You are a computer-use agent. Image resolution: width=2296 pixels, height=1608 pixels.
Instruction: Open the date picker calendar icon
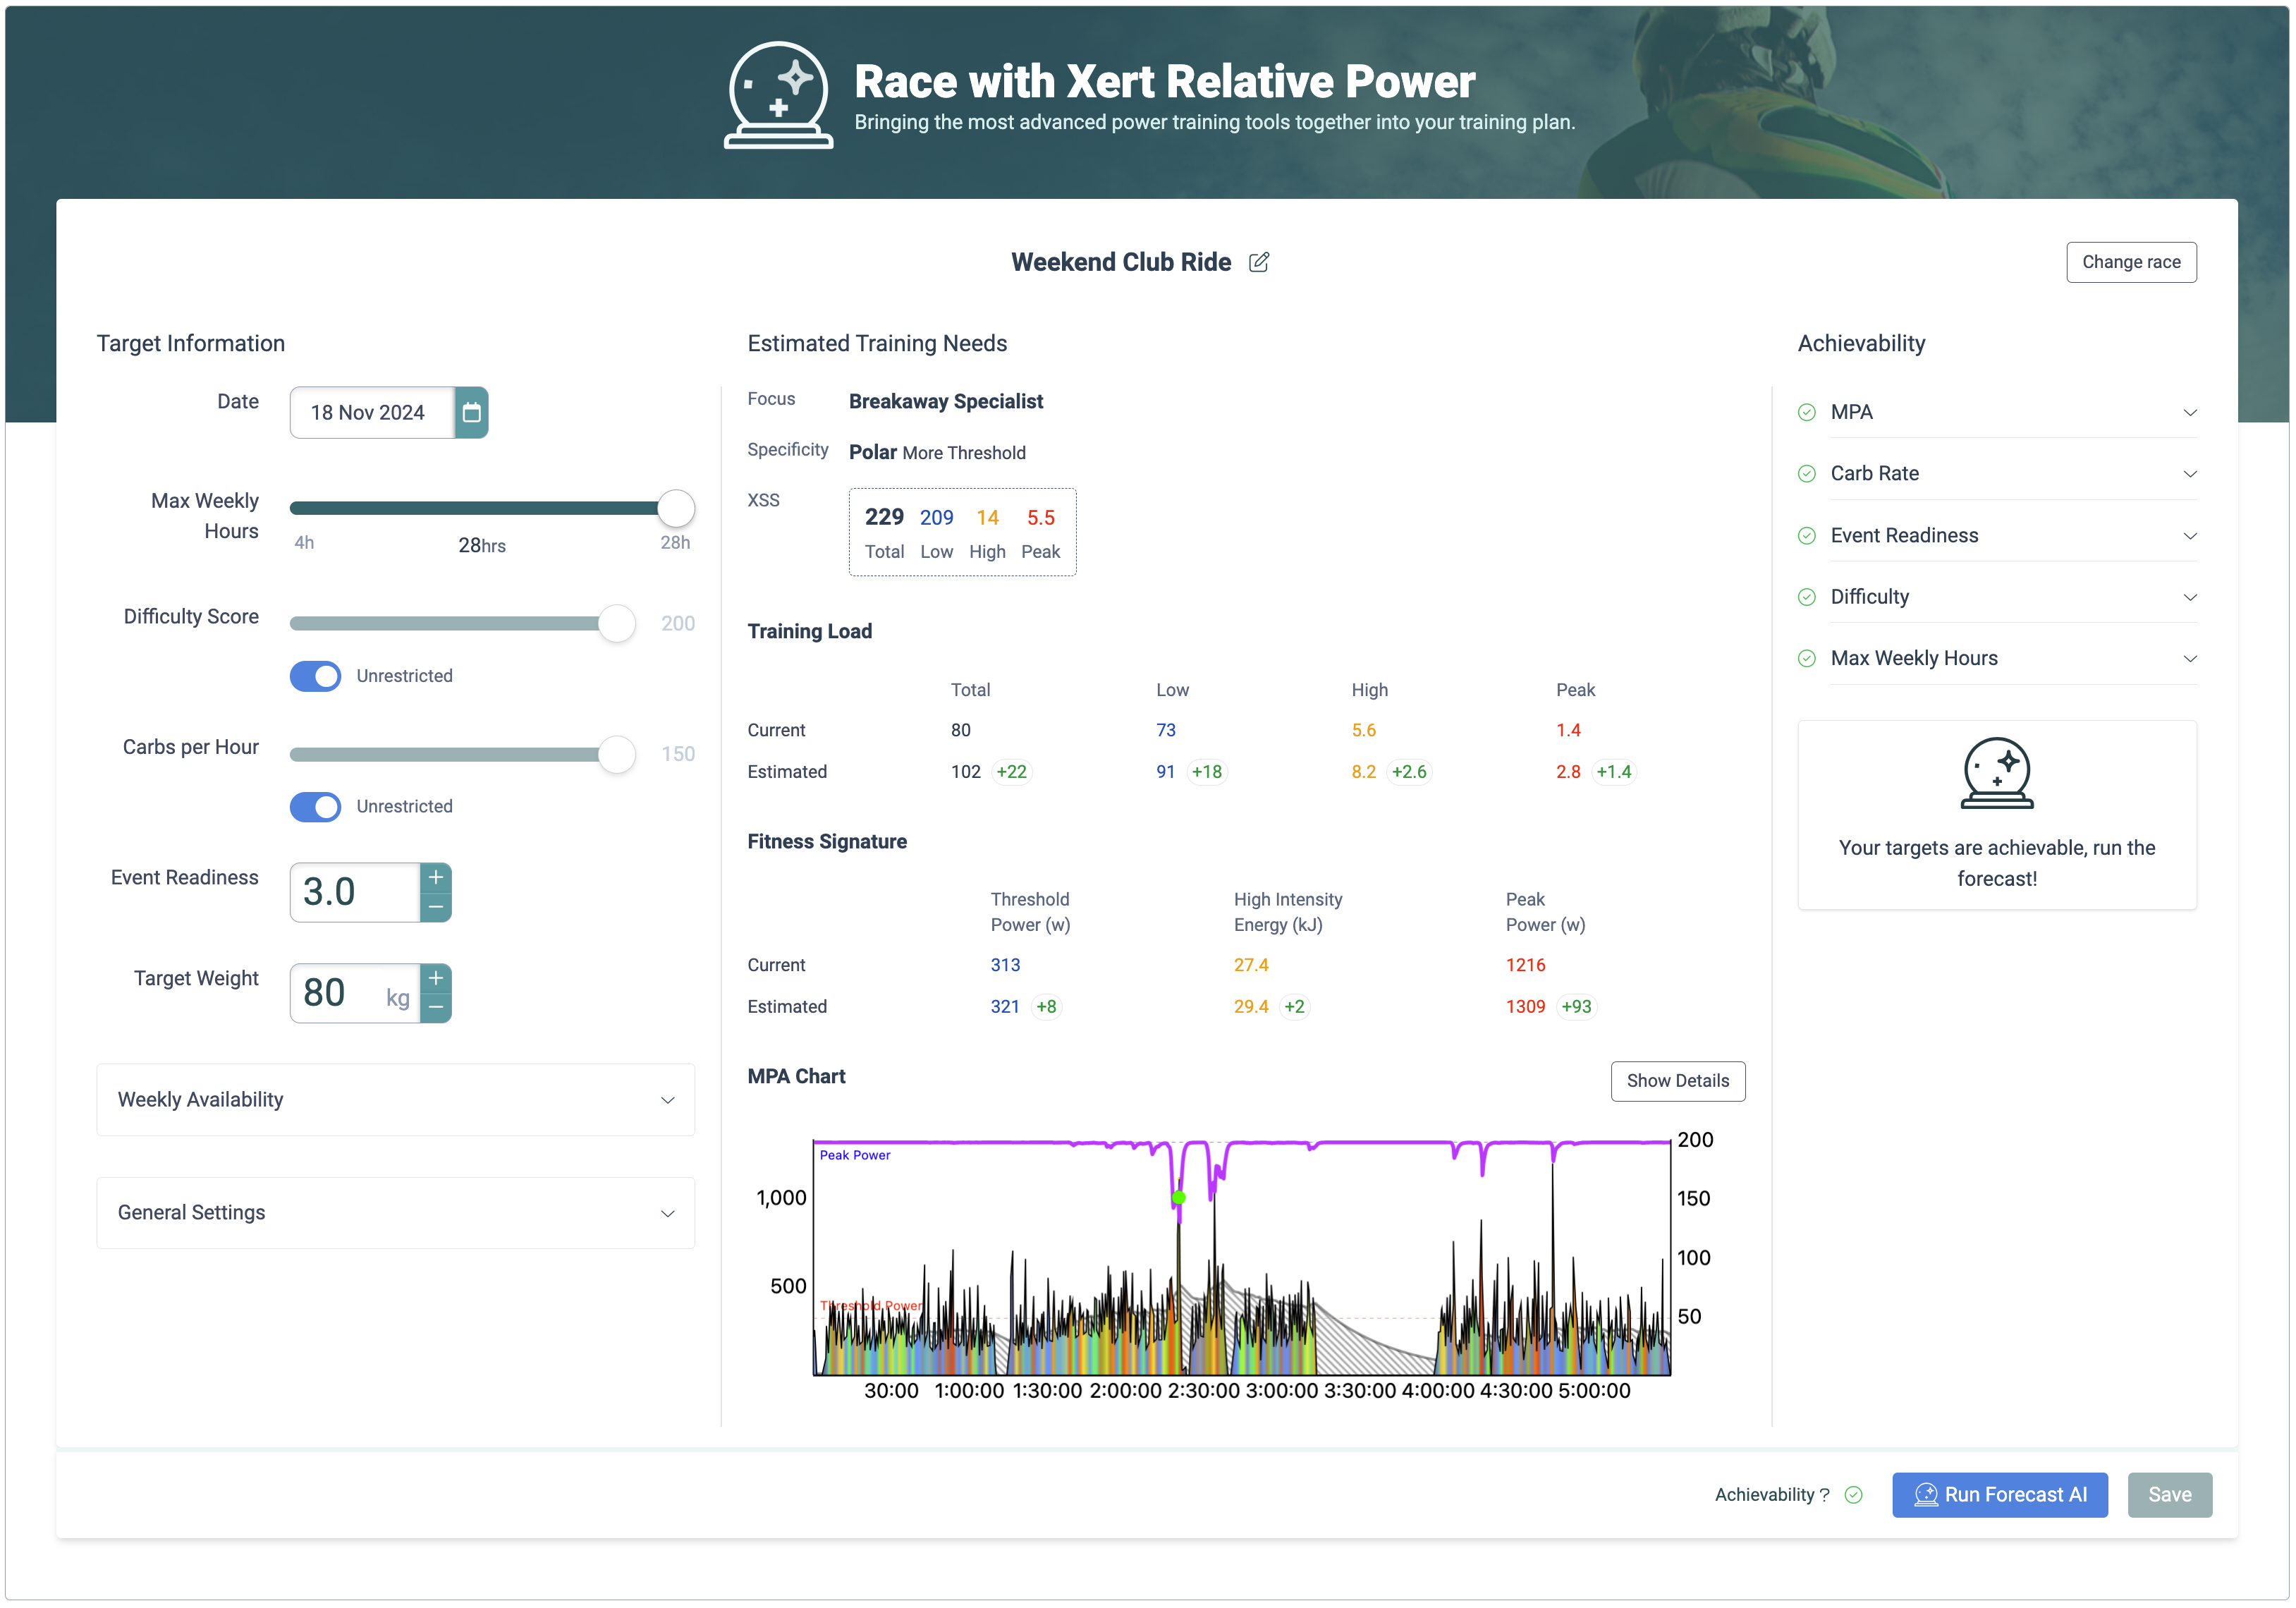point(472,412)
